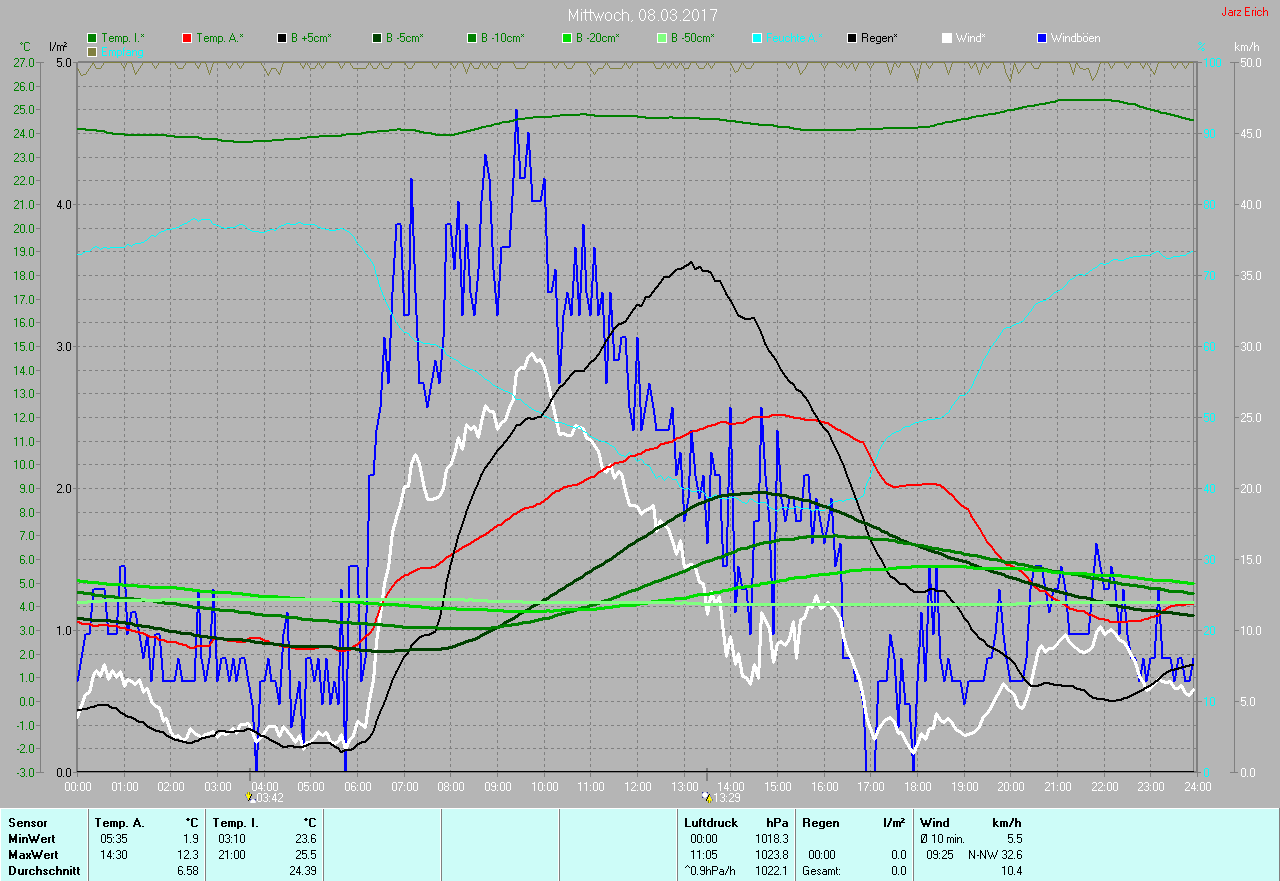
Task: Click the olive legend square in second row
Action: click(93, 51)
